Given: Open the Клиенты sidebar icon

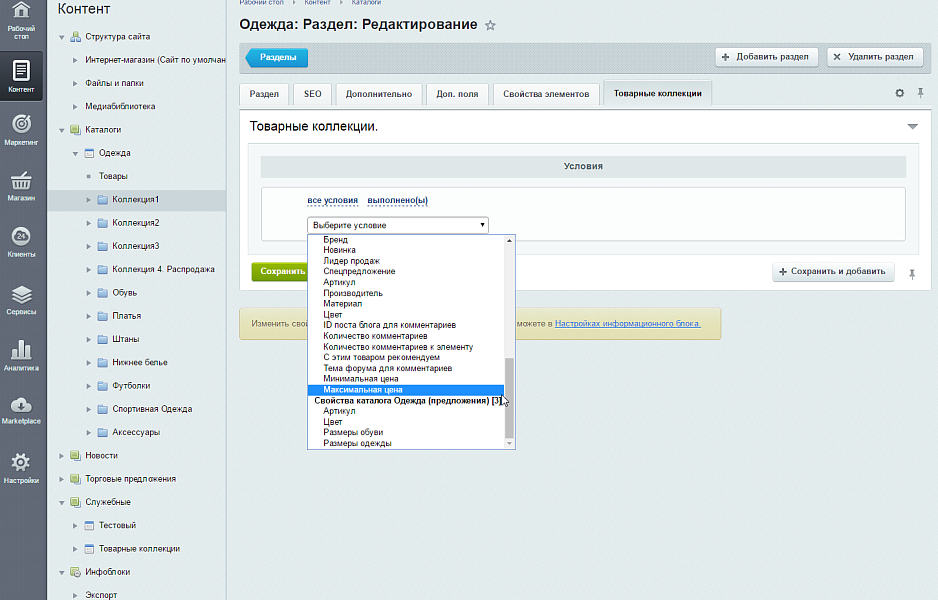Looking at the screenshot, I should point(22,241).
